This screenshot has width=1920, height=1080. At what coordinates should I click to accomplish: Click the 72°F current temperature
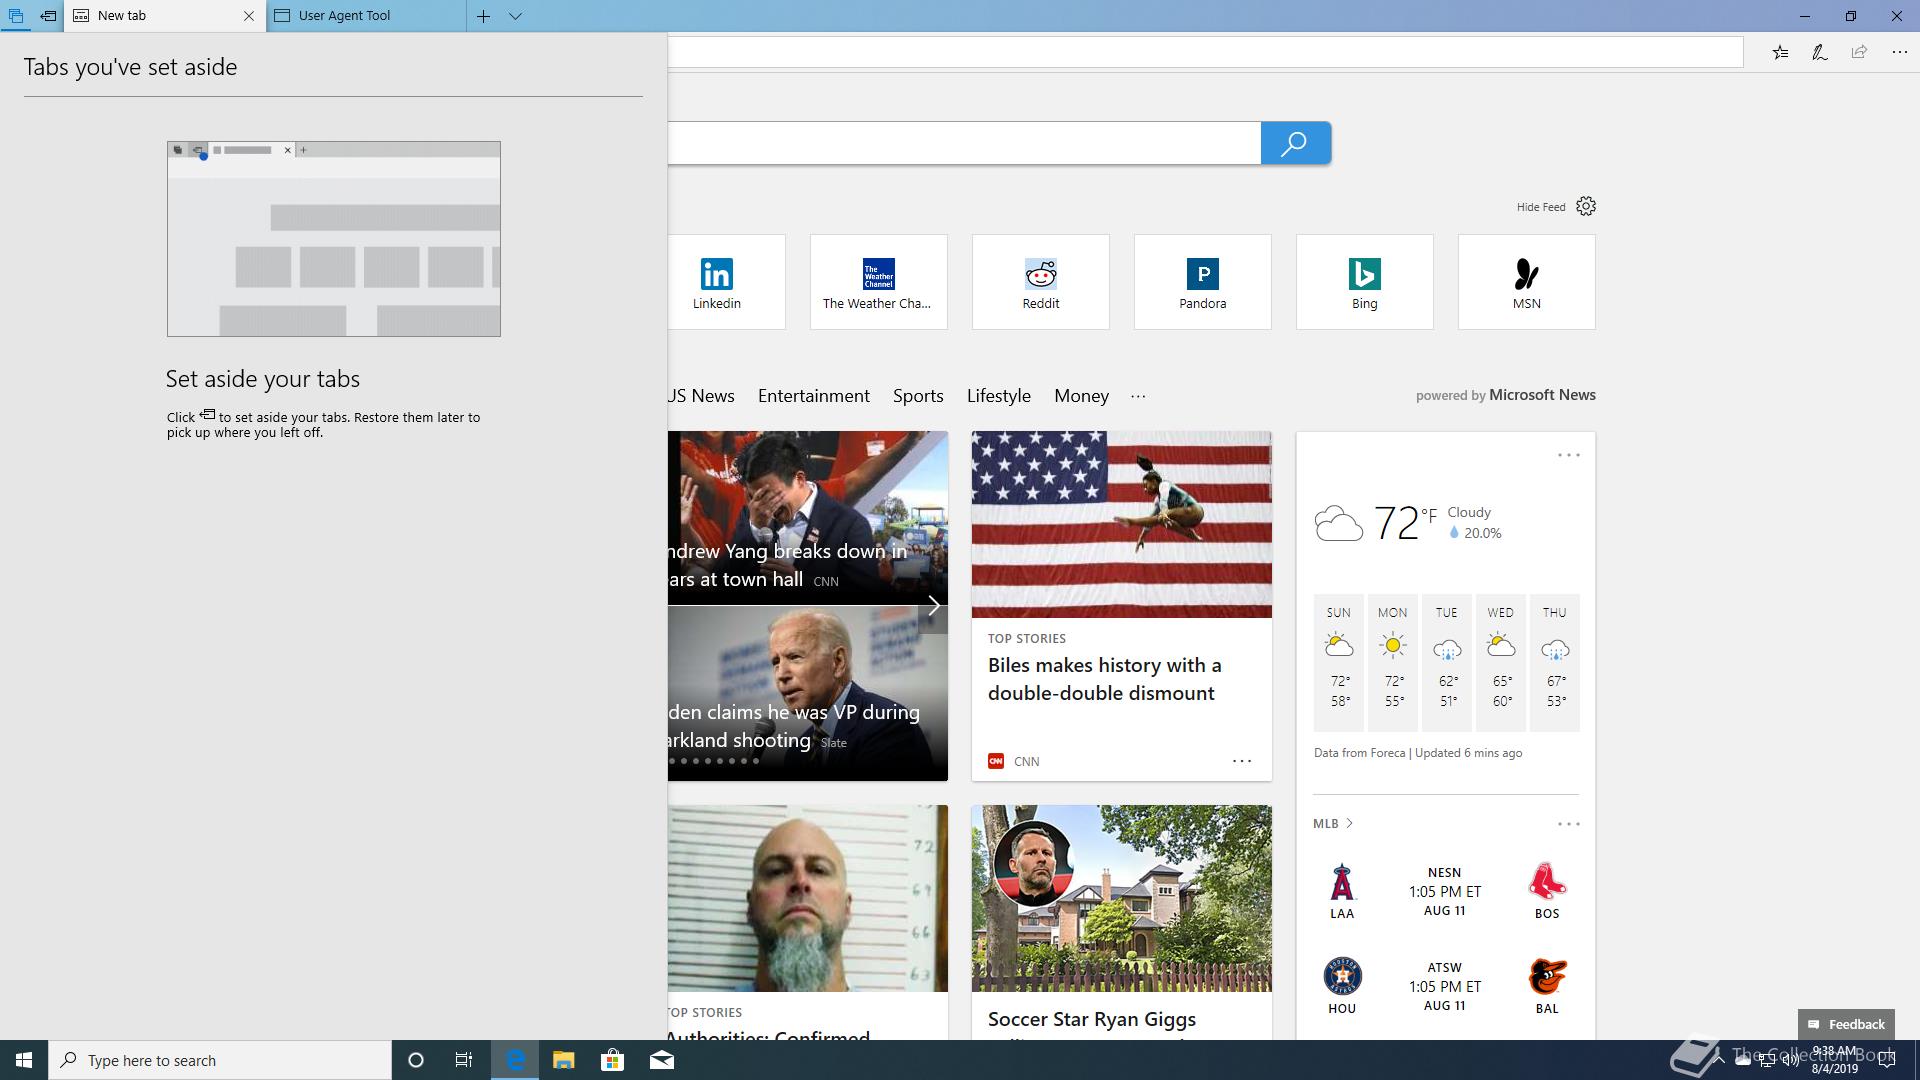[1404, 522]
